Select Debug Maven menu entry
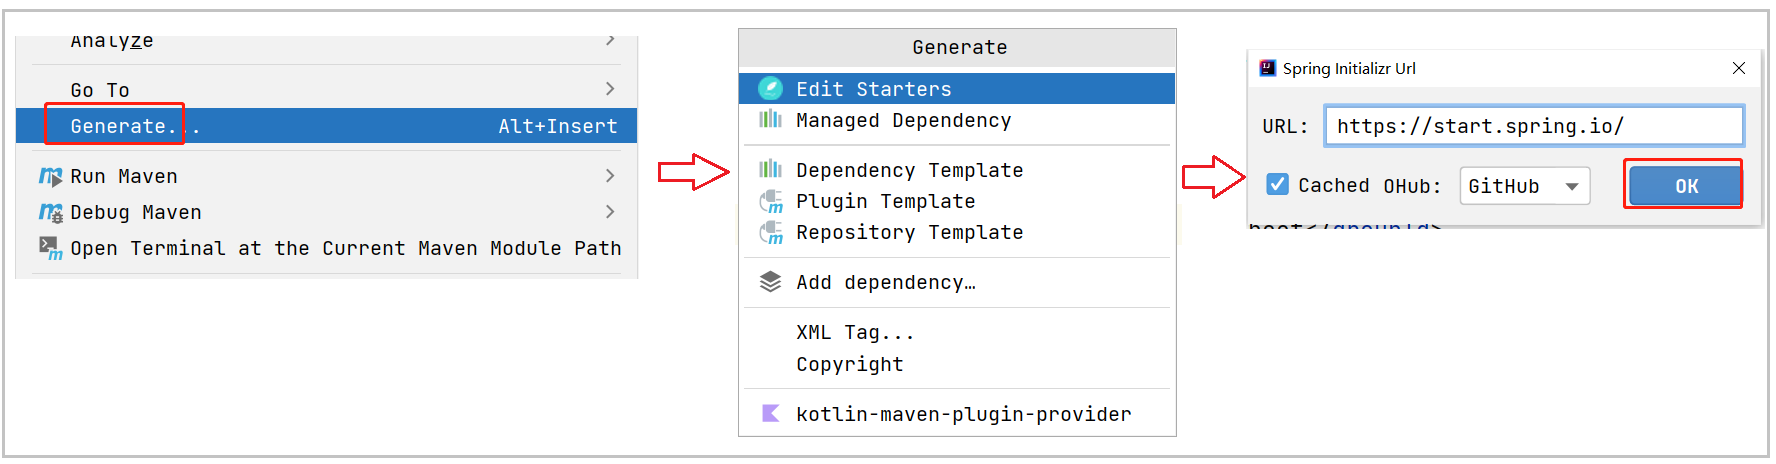Viewport: 1776px width, 464px height. point(326,212)
